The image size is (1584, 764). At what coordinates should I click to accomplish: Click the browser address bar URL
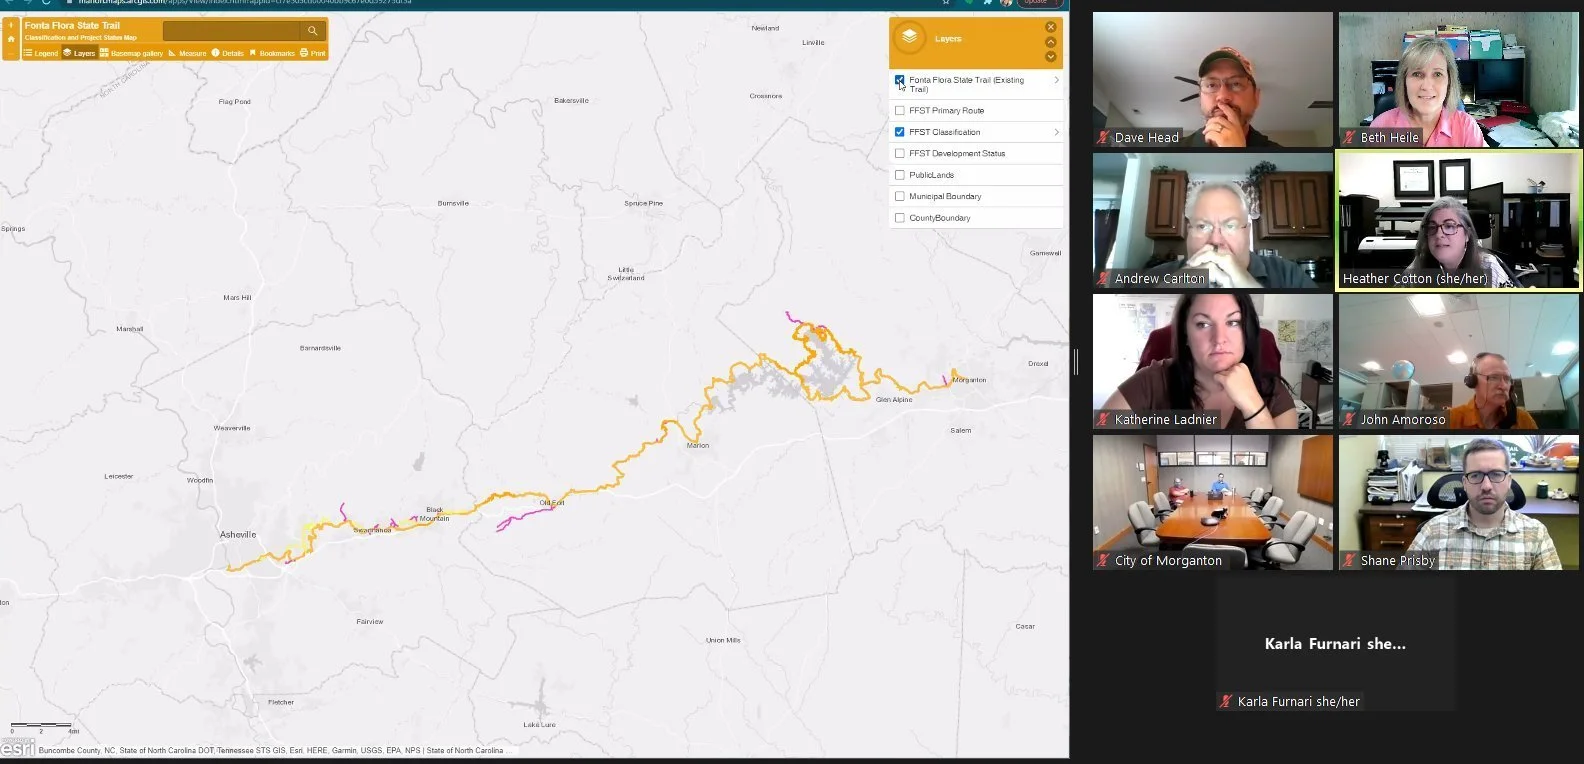tap(245, 2)
